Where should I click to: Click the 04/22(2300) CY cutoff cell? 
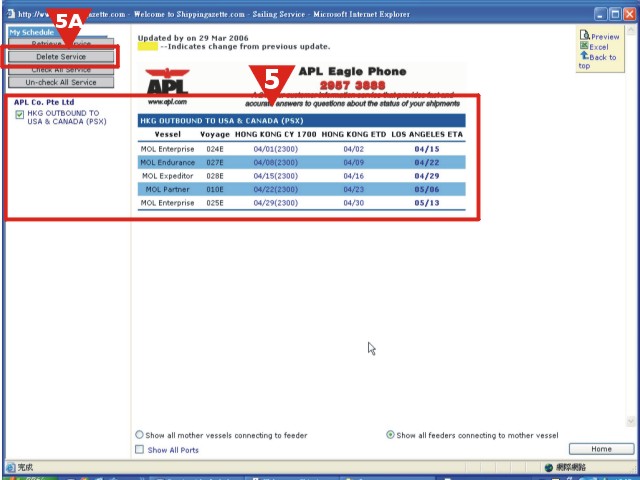(276, 189)
